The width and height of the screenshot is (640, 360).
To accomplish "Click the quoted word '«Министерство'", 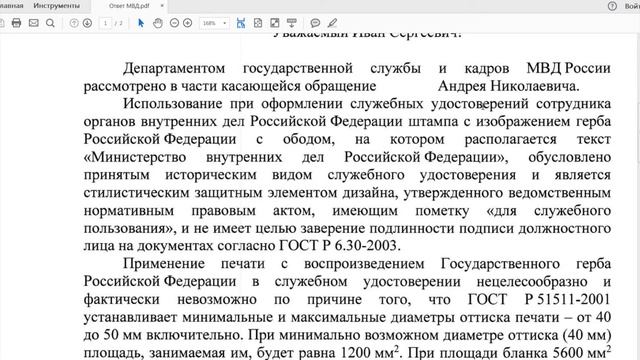I will point(135,157).
